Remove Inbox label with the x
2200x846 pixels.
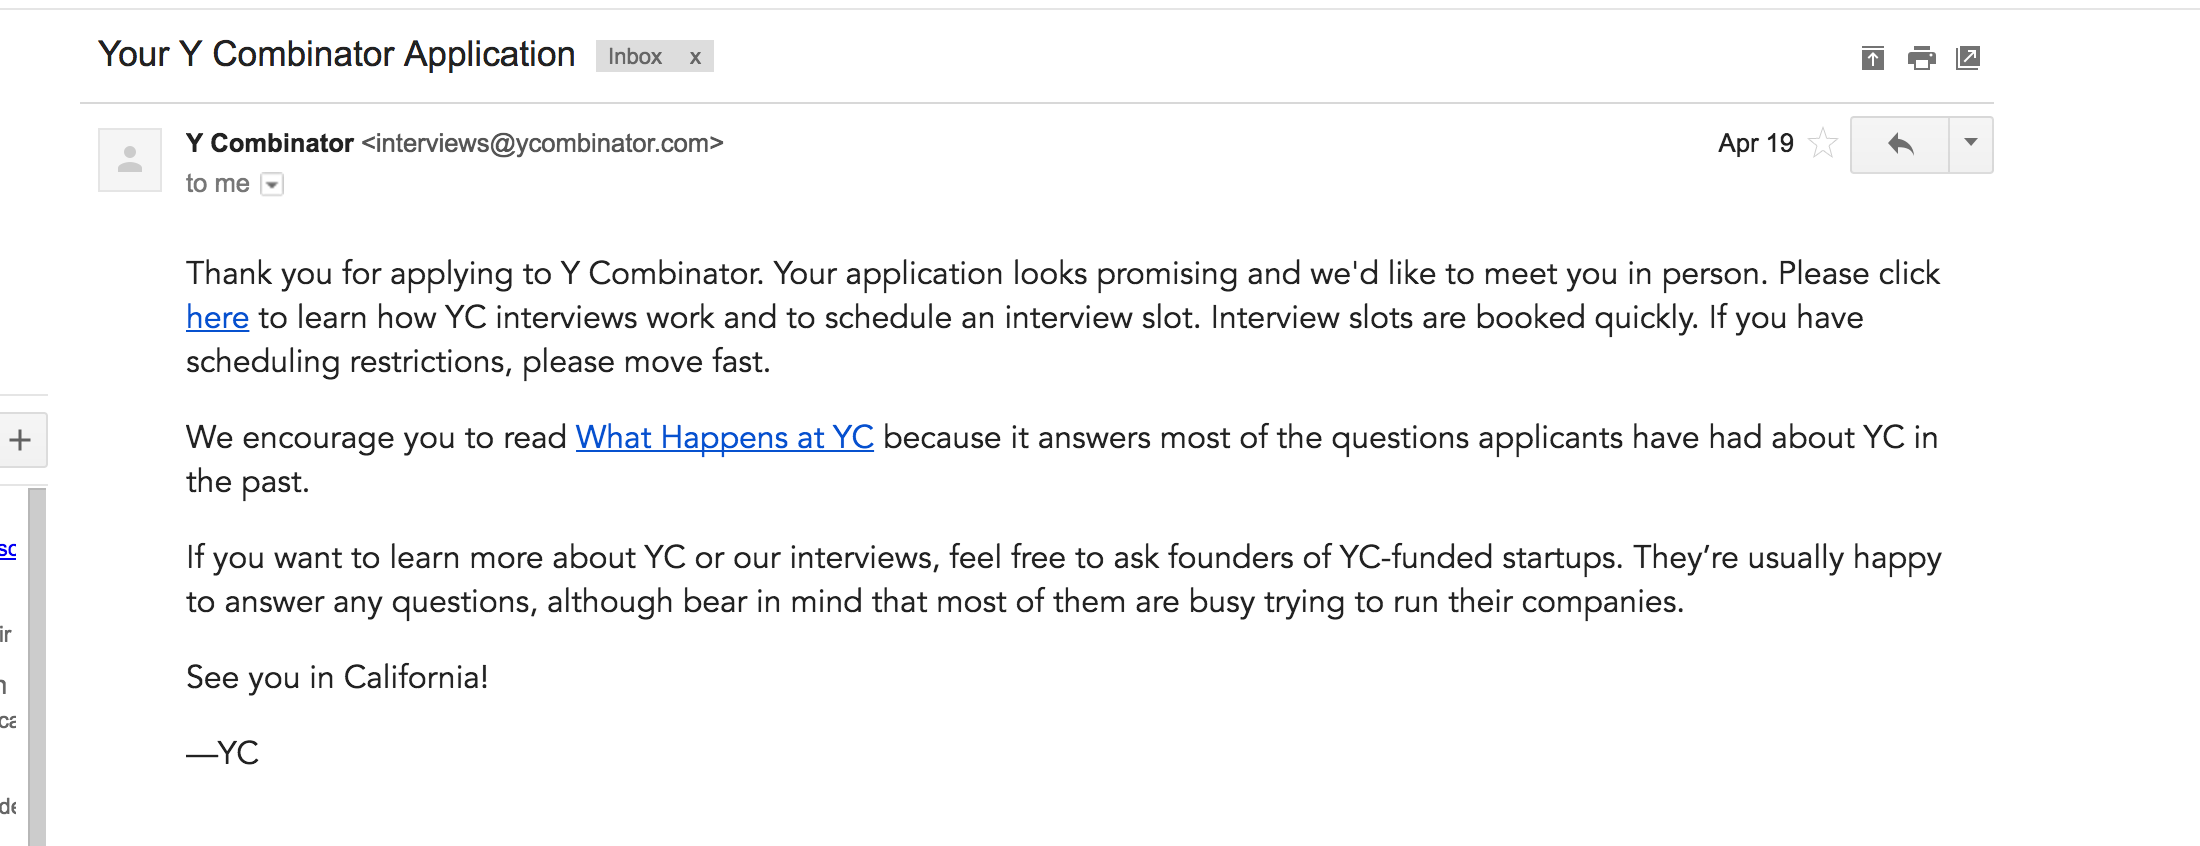[x=695, y=57]
